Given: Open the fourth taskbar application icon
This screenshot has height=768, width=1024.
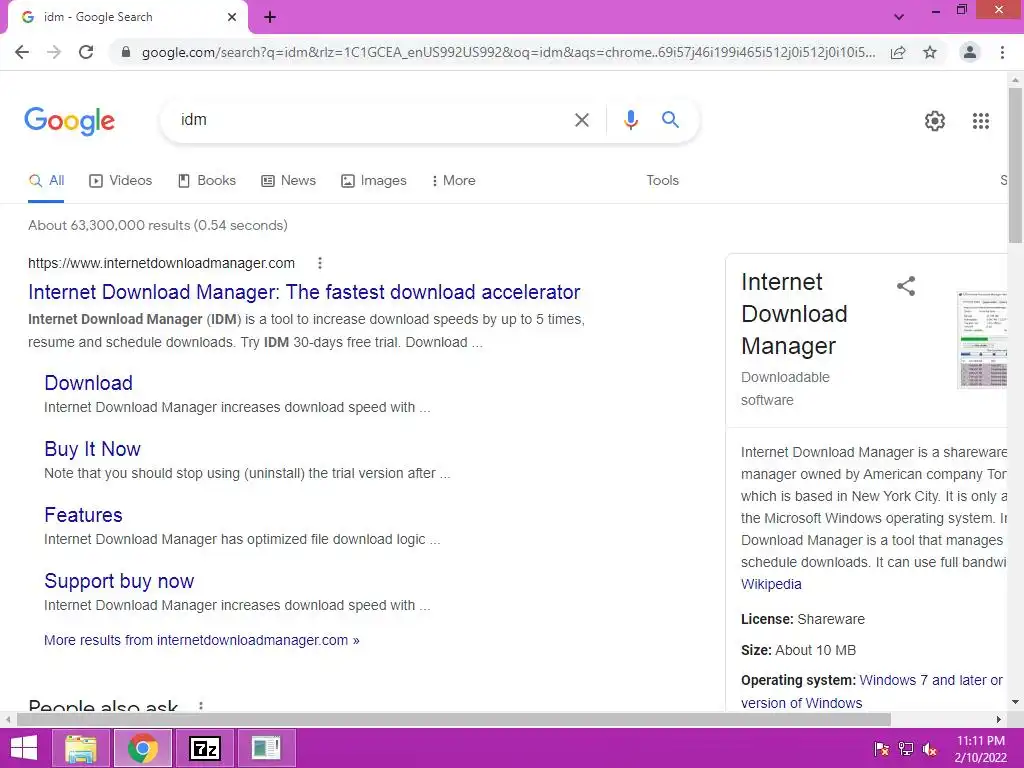Looking at the screenshot, I should point(266,748).
